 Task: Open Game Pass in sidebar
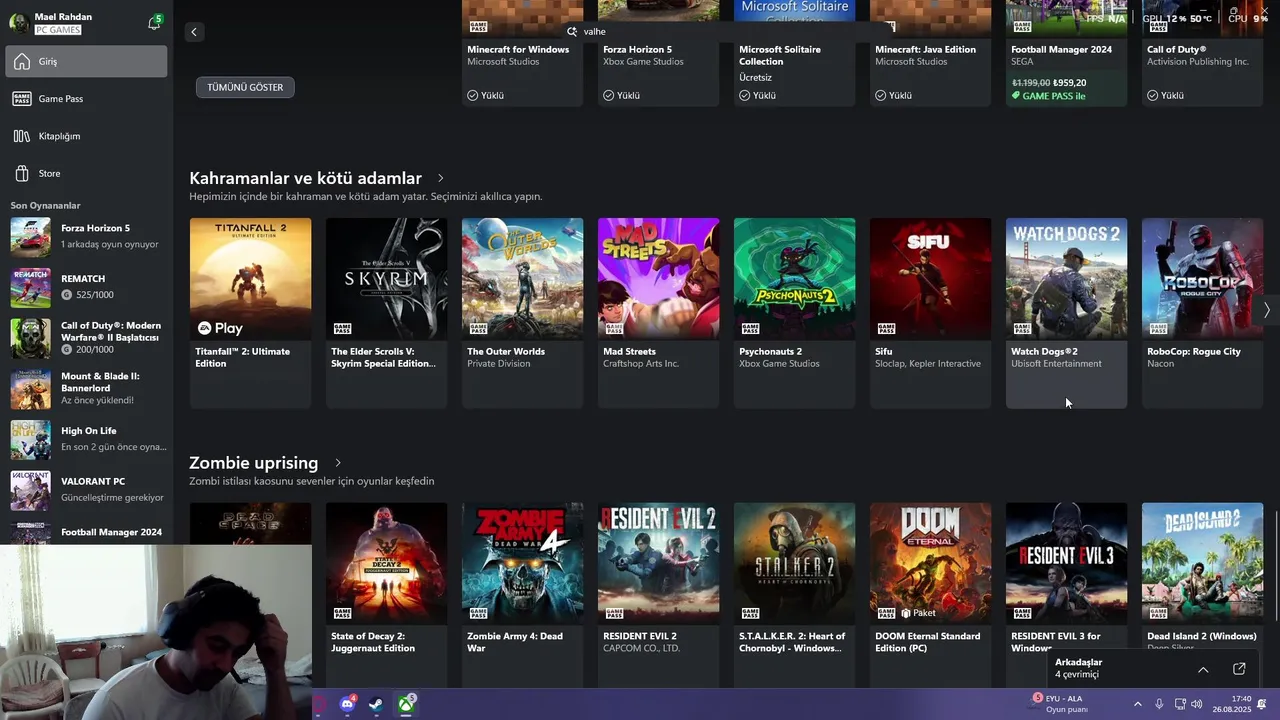coord(85,99)
